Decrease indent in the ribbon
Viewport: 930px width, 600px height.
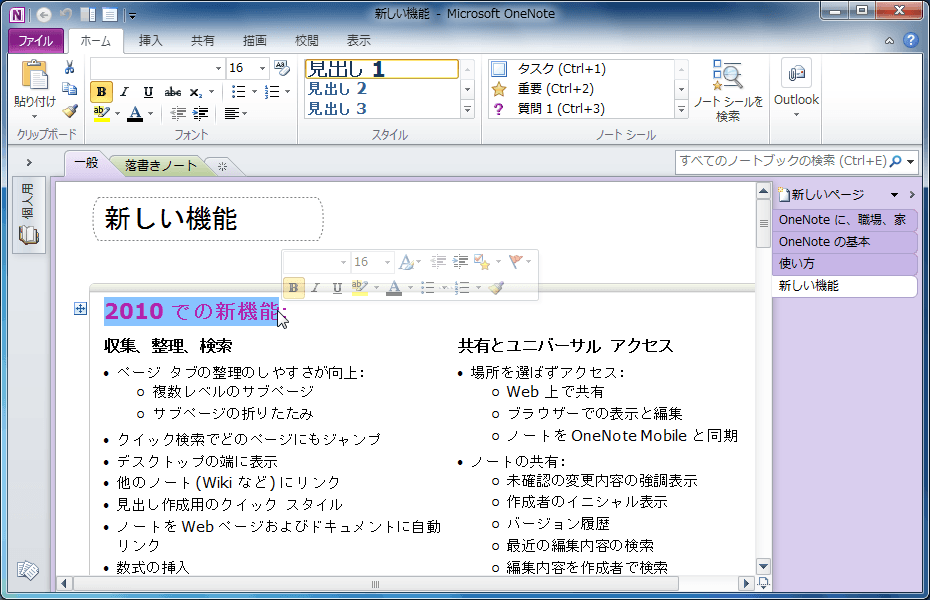pos(177,113)
